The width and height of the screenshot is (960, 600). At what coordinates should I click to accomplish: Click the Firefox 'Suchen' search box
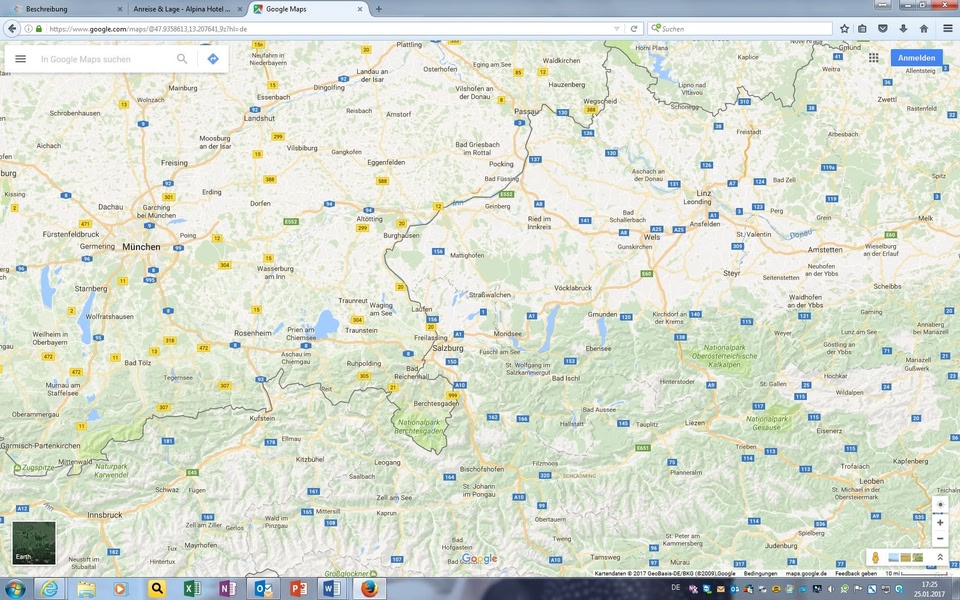point(740,29)
